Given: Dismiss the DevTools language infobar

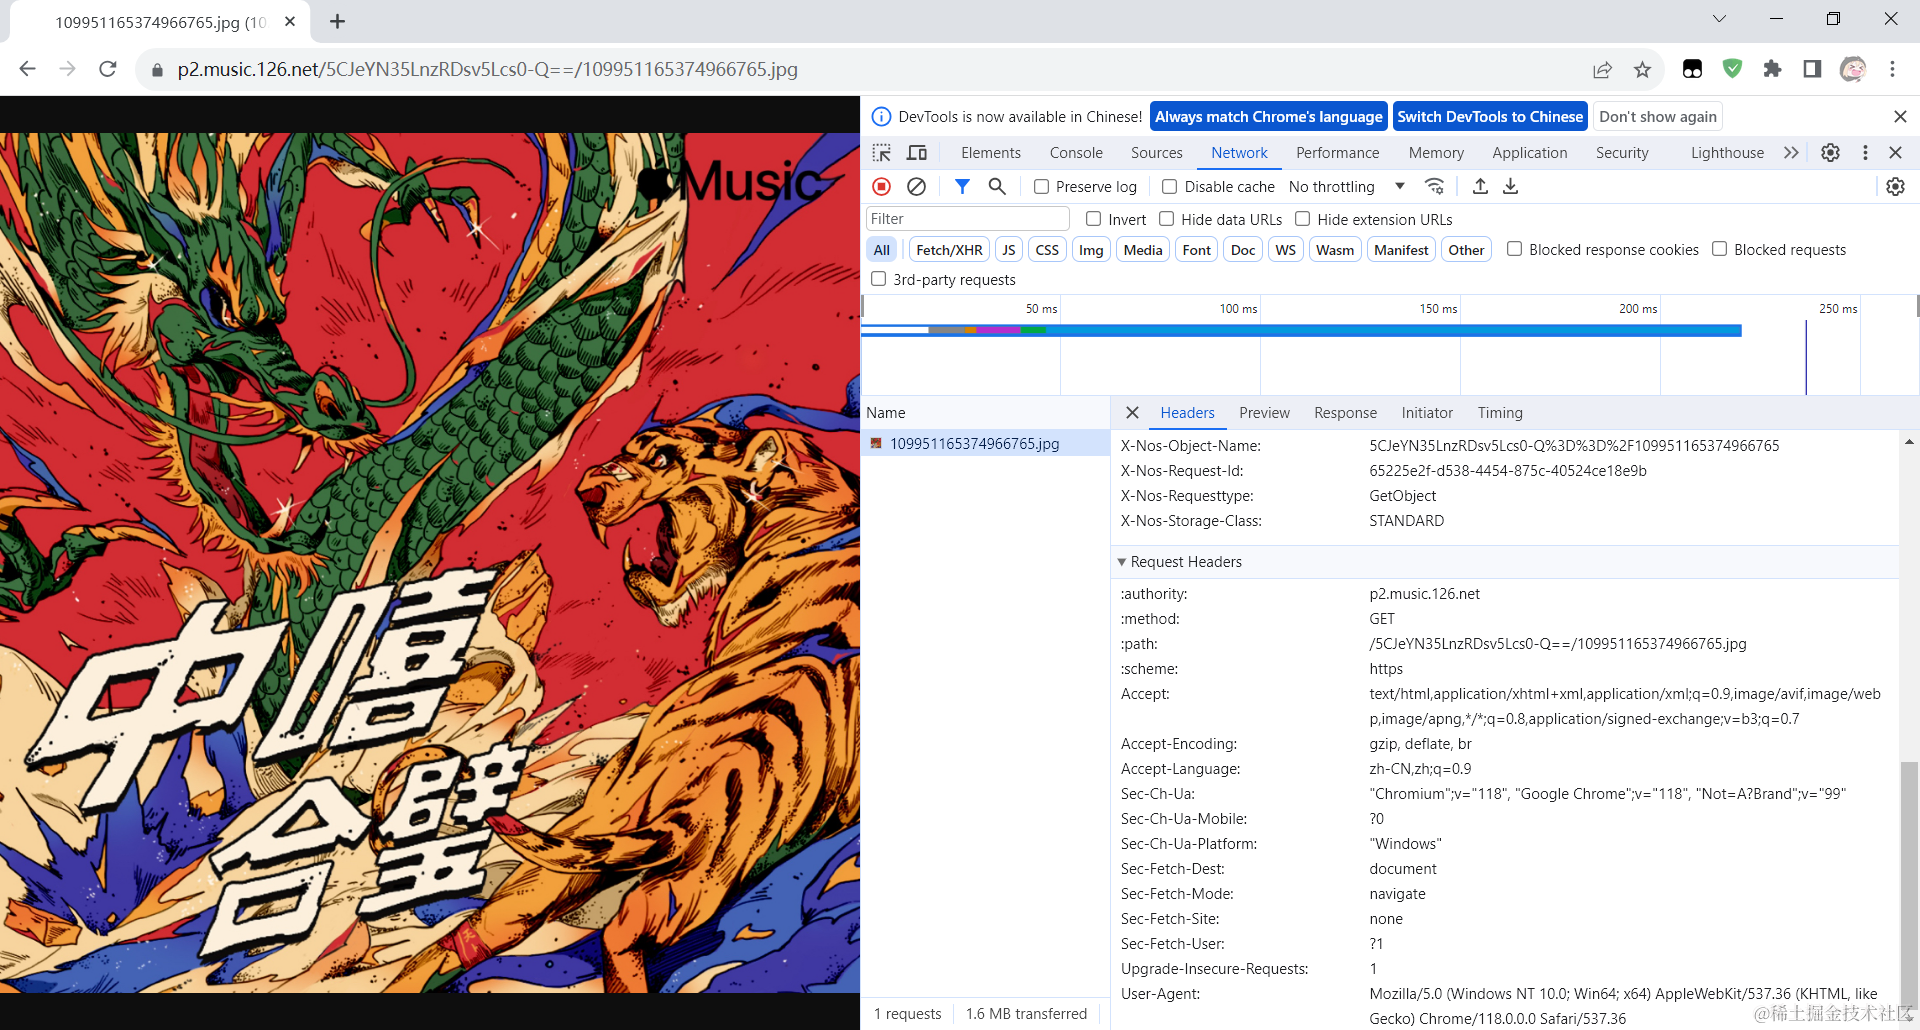Looking at the screenshot, I should 1900,117.
